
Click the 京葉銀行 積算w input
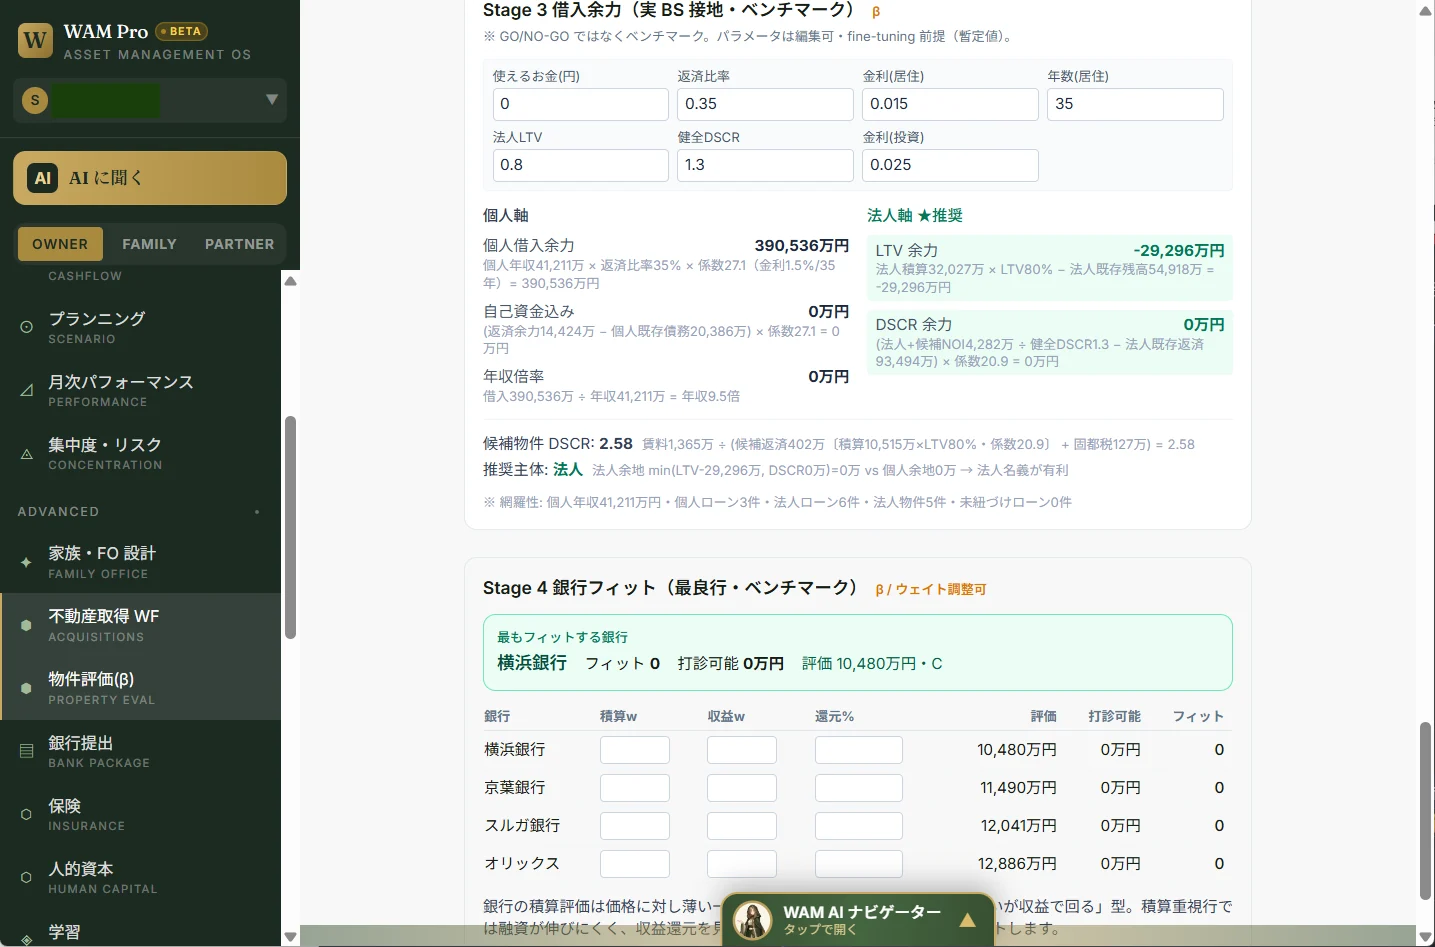point(635,788)
